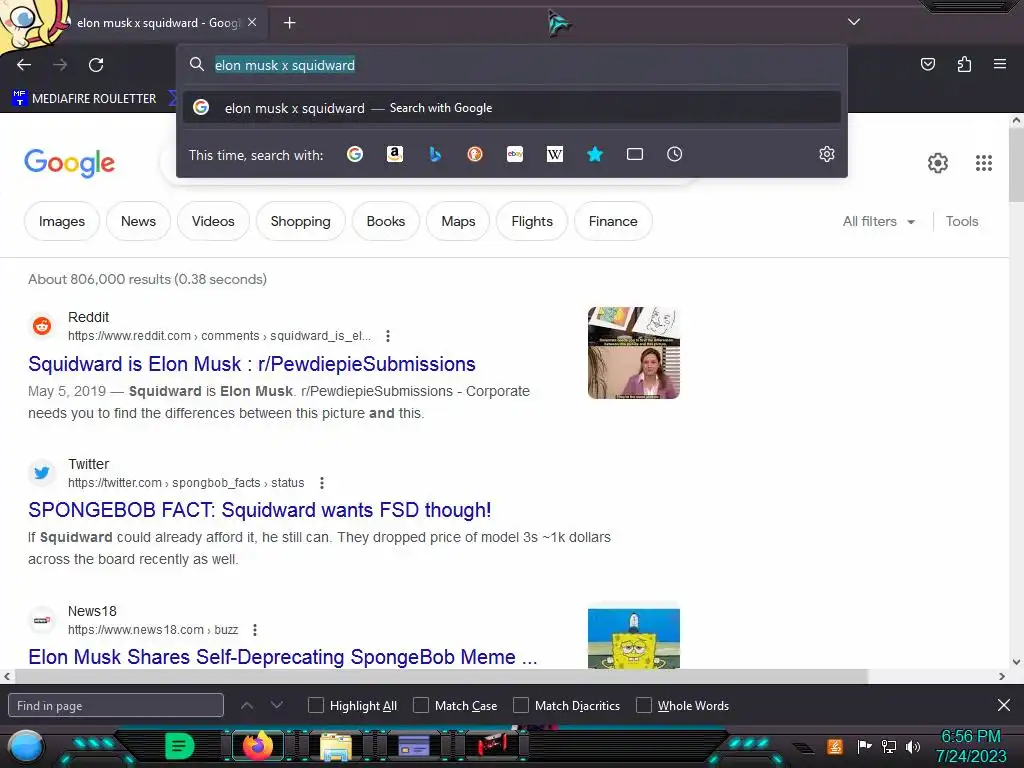The width and height of the screenshot is (1024, 768).
Task: Search bookmarks using the star icon
Action: tap(594, 154)
